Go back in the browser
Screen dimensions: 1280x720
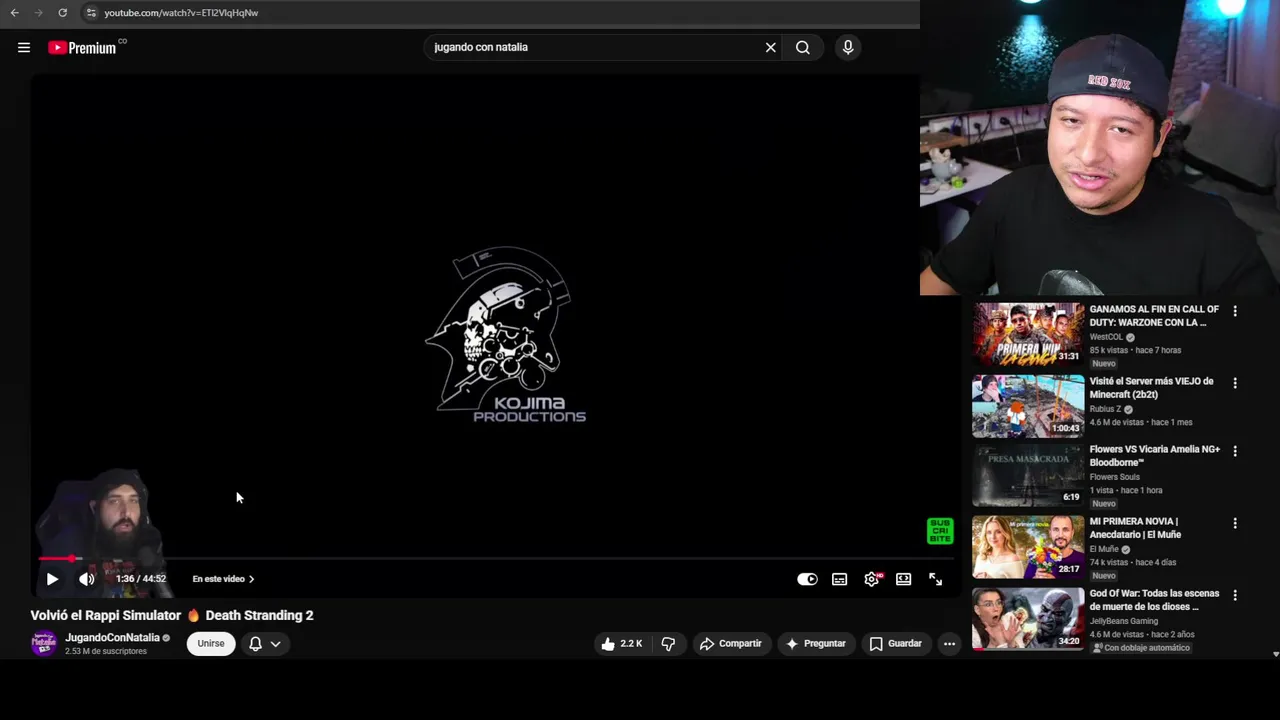[14, 13]
